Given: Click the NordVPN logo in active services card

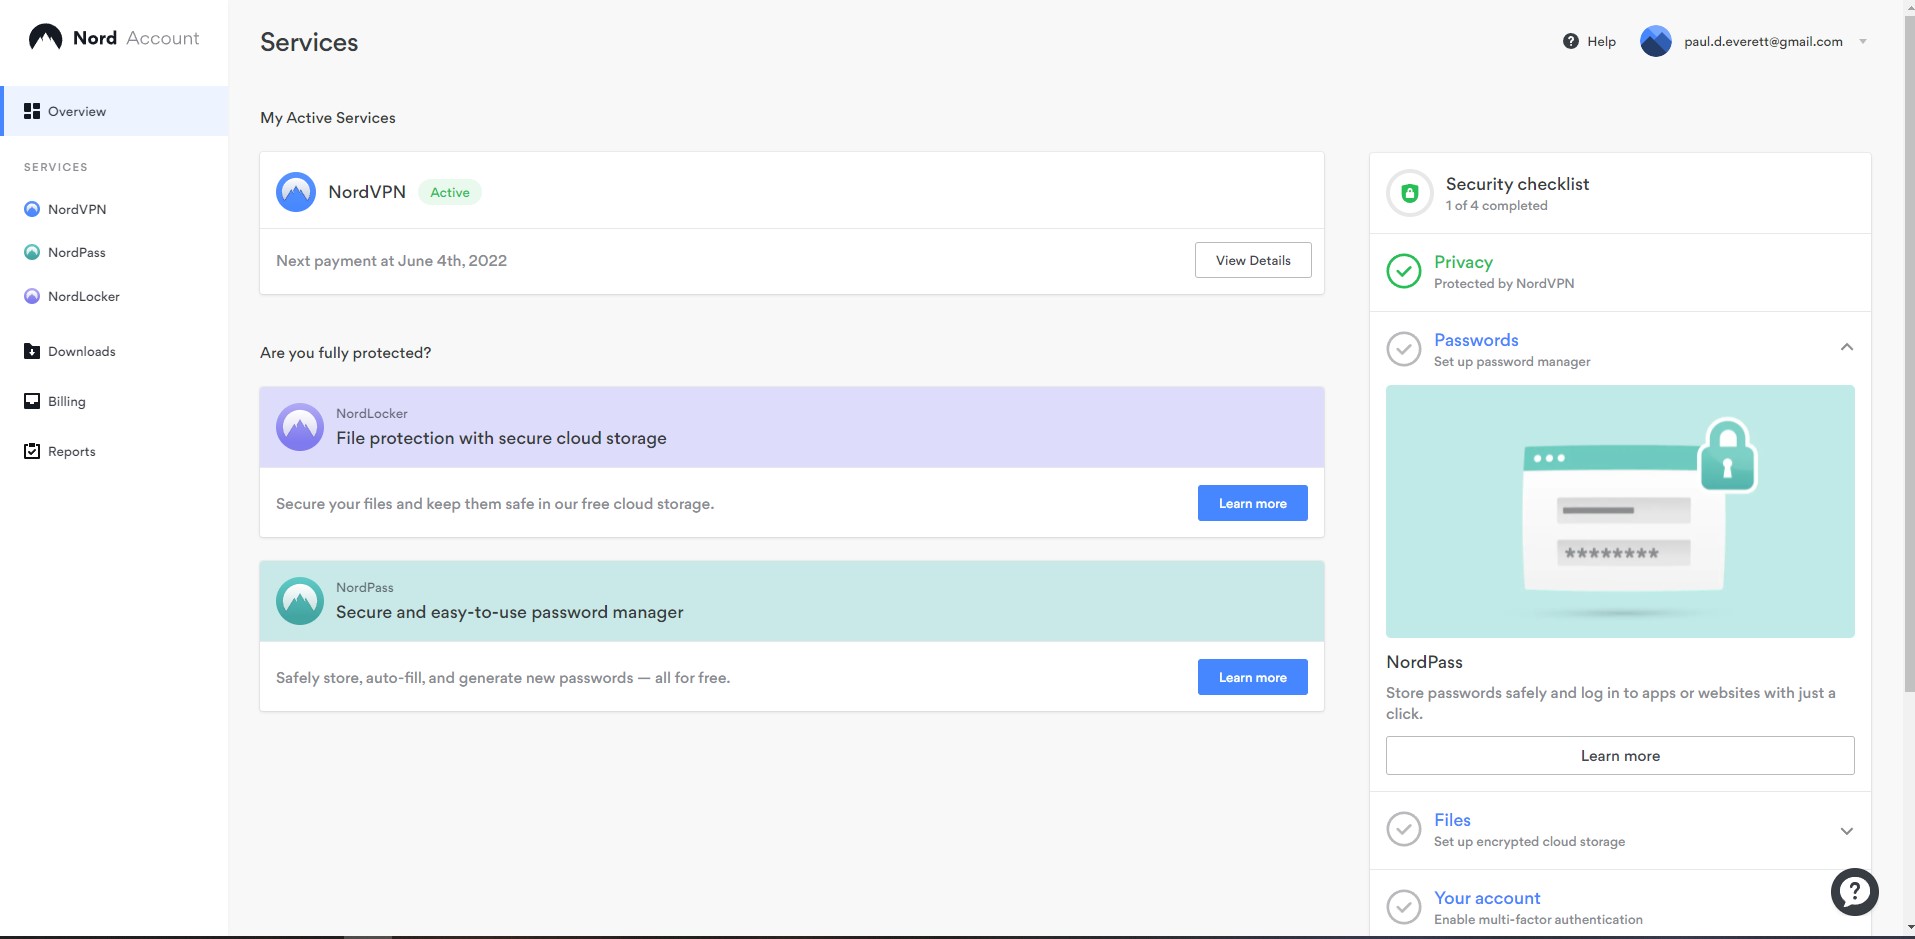Looking at the screenshot, I should (296, 192).
